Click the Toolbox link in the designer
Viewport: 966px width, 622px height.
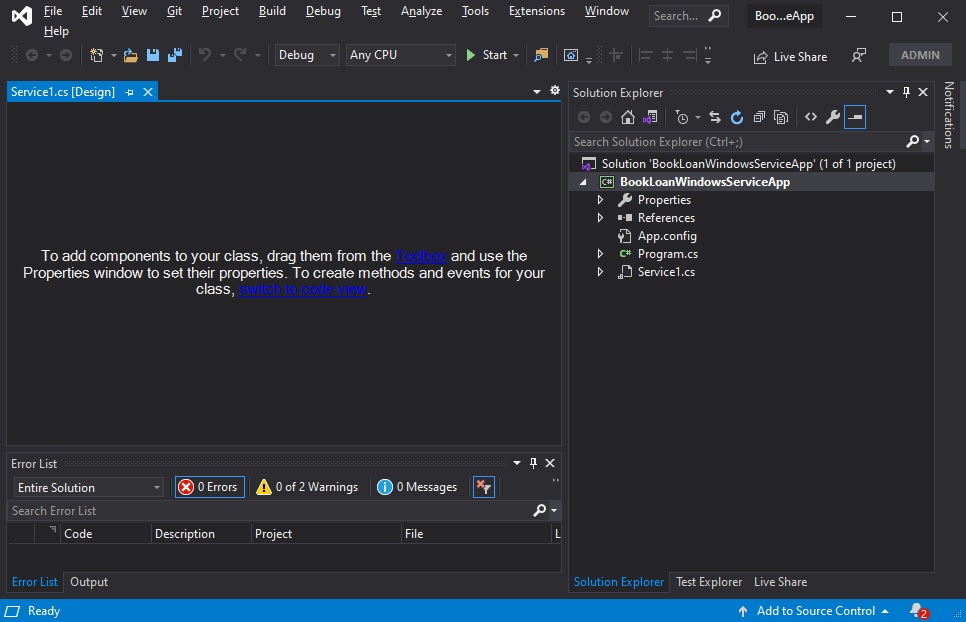[421, 256]
